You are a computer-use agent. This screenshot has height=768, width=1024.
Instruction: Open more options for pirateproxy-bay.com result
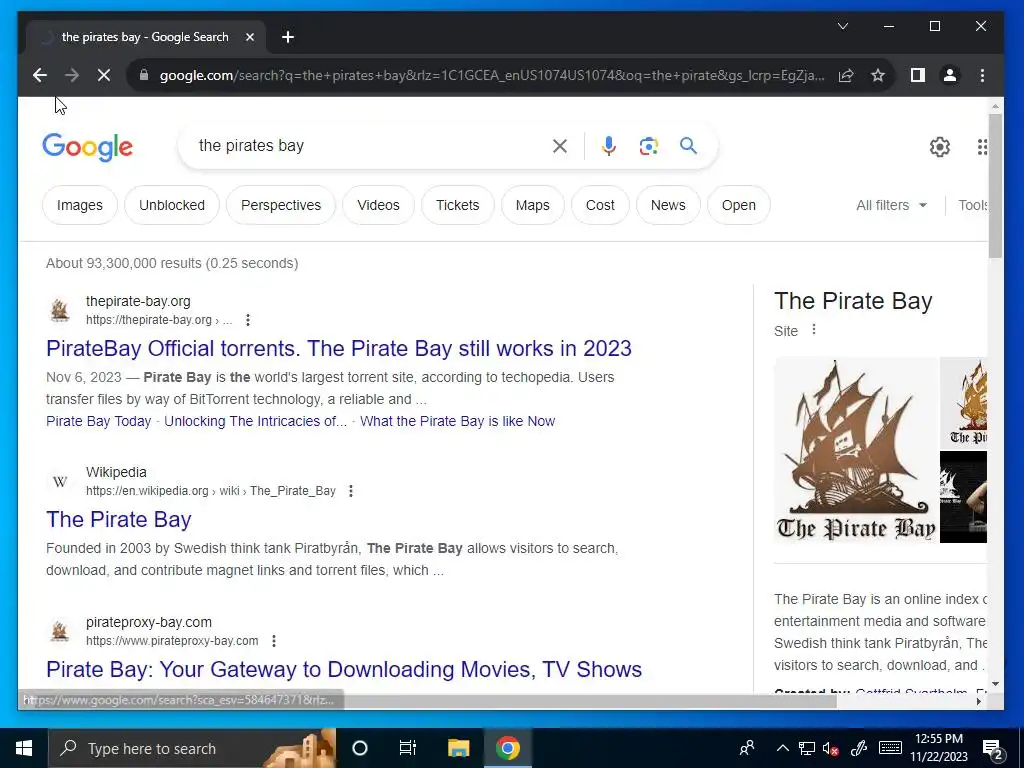(274, 641)
